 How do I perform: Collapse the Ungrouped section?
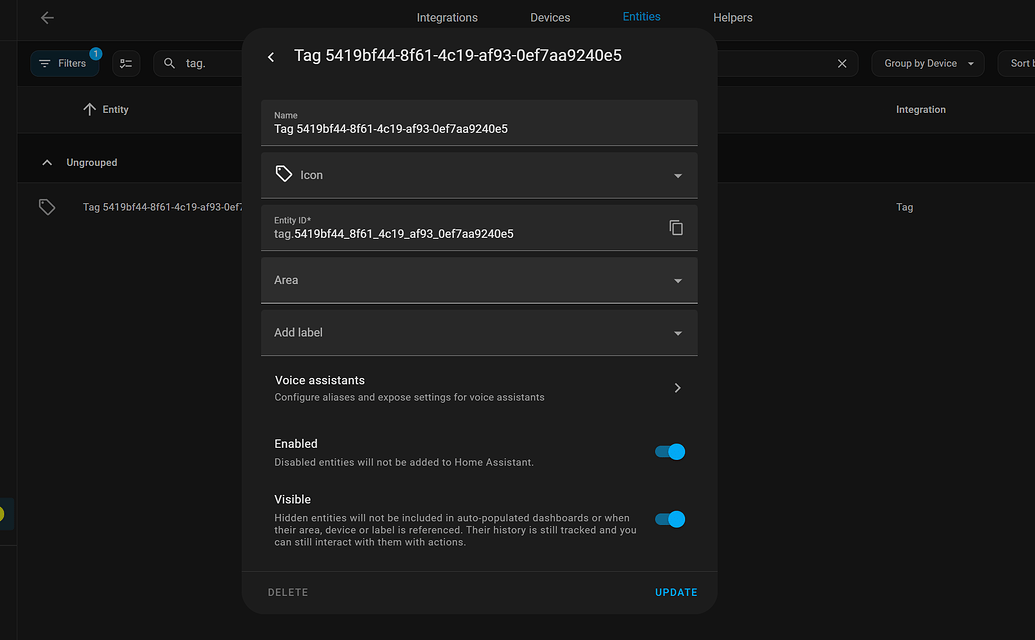pyautogui.click(x=46, y=161)
